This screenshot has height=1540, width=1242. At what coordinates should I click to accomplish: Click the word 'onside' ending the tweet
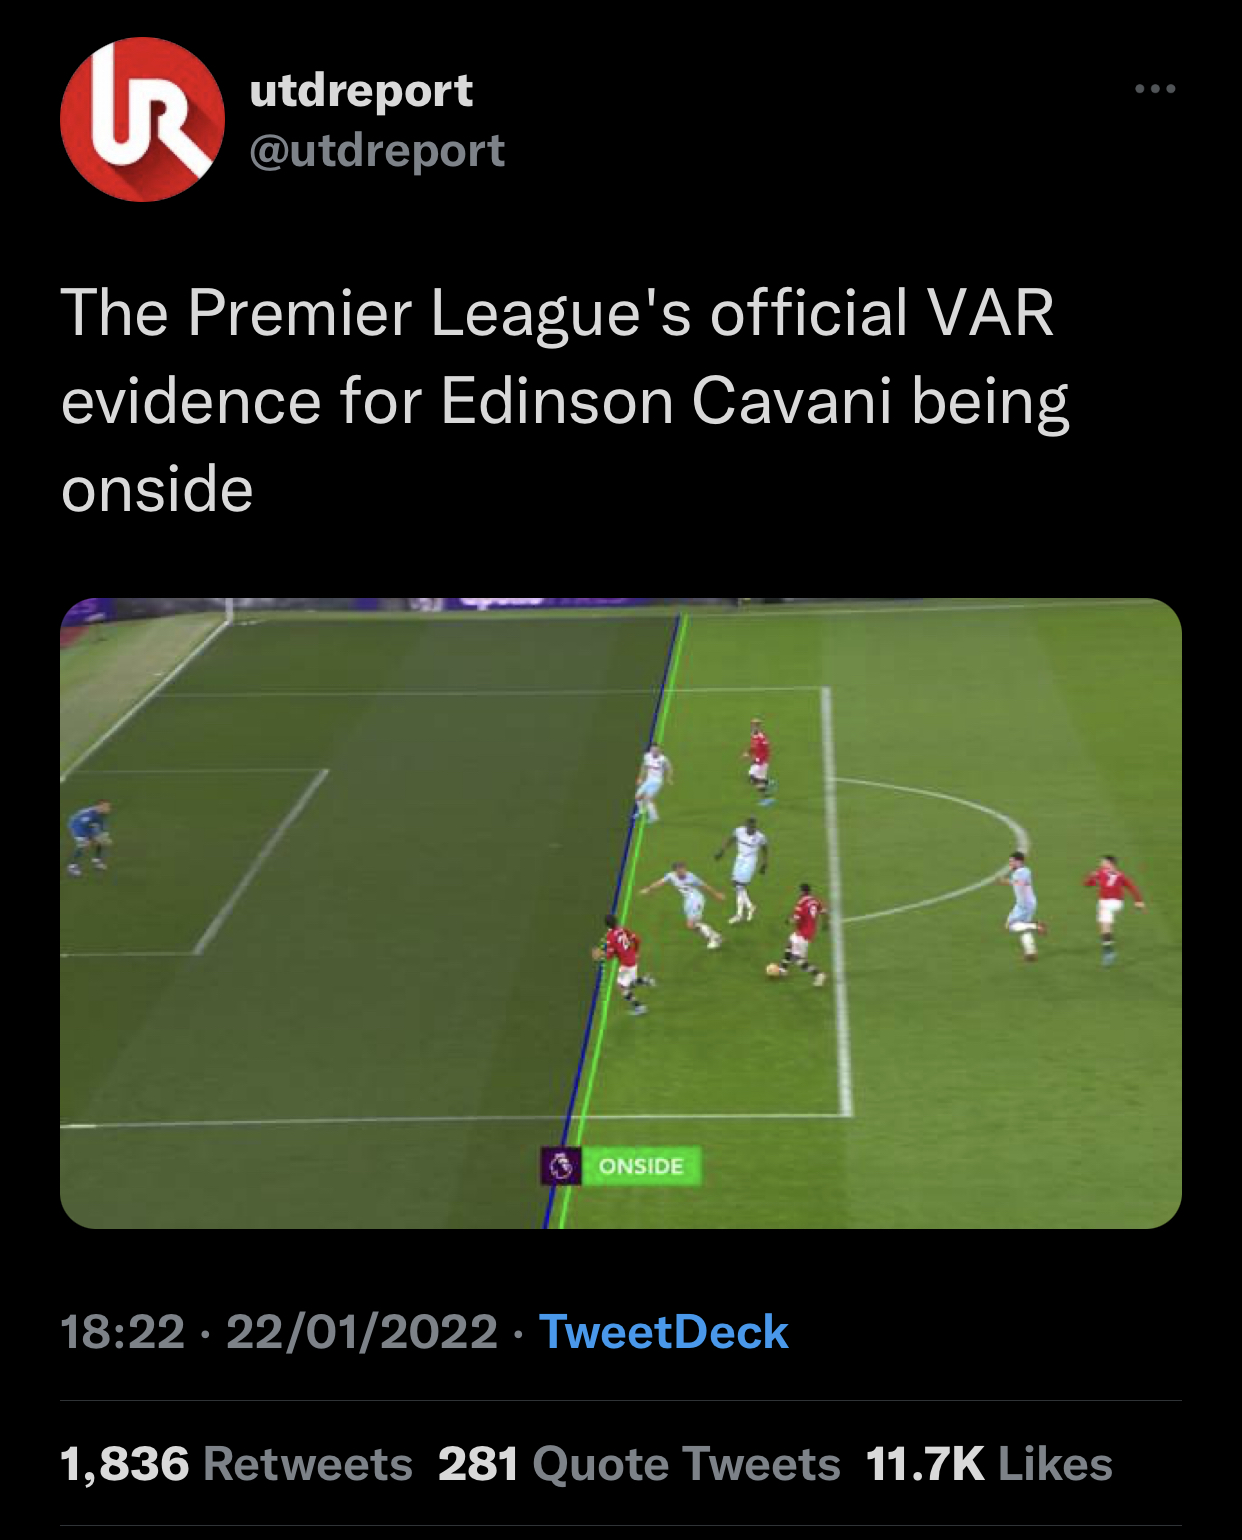pyautogui.click(x=157, y=490)
